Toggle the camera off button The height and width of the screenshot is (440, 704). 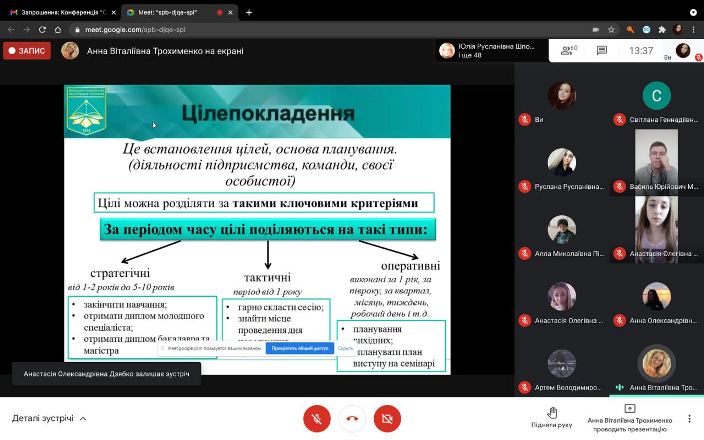coord(387,418)
